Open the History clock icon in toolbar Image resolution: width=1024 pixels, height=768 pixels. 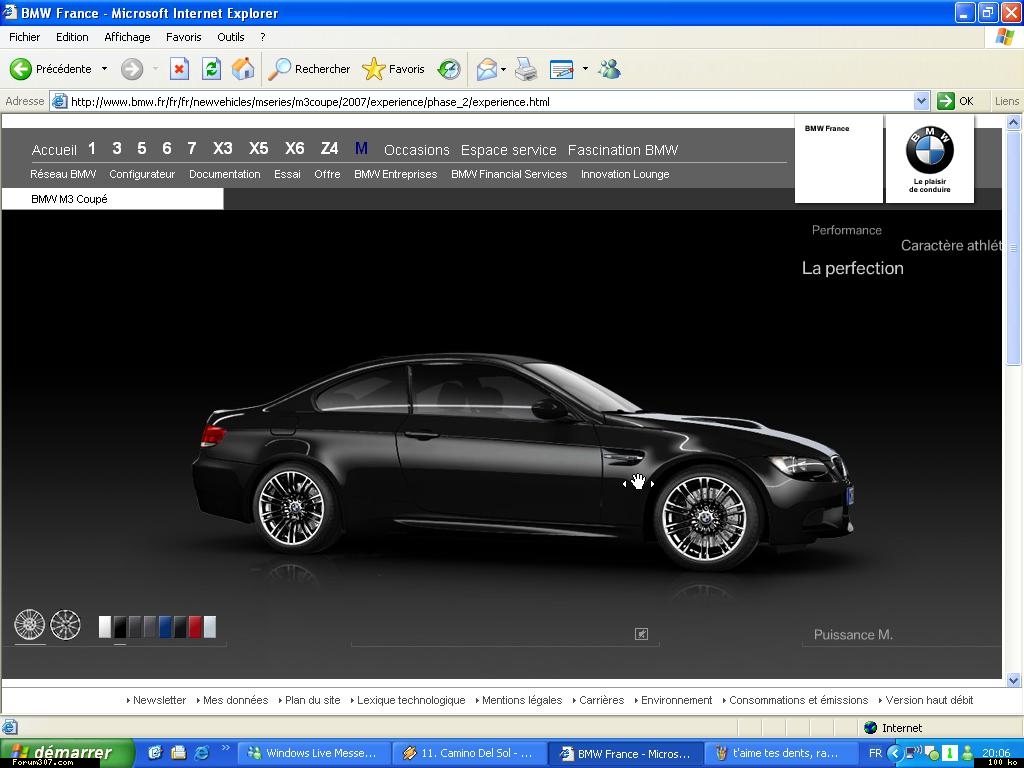(x=449, y=69)
